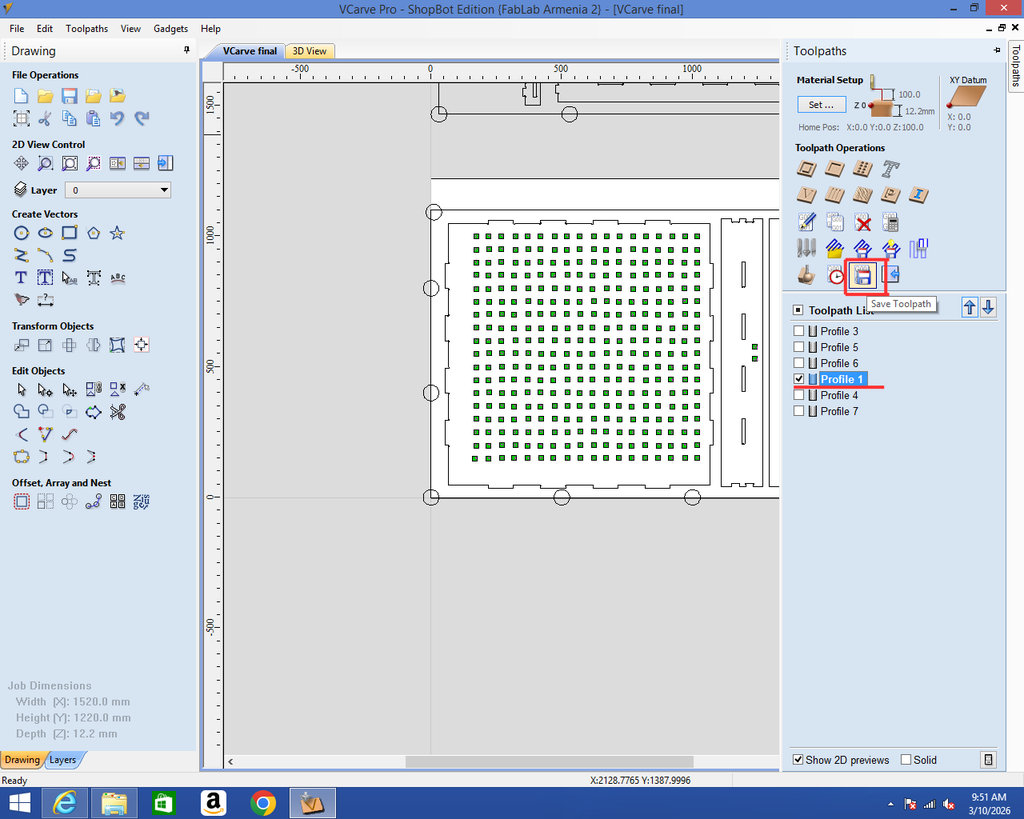Open the V-Carve Toolpath icon

tap(807, 195)
